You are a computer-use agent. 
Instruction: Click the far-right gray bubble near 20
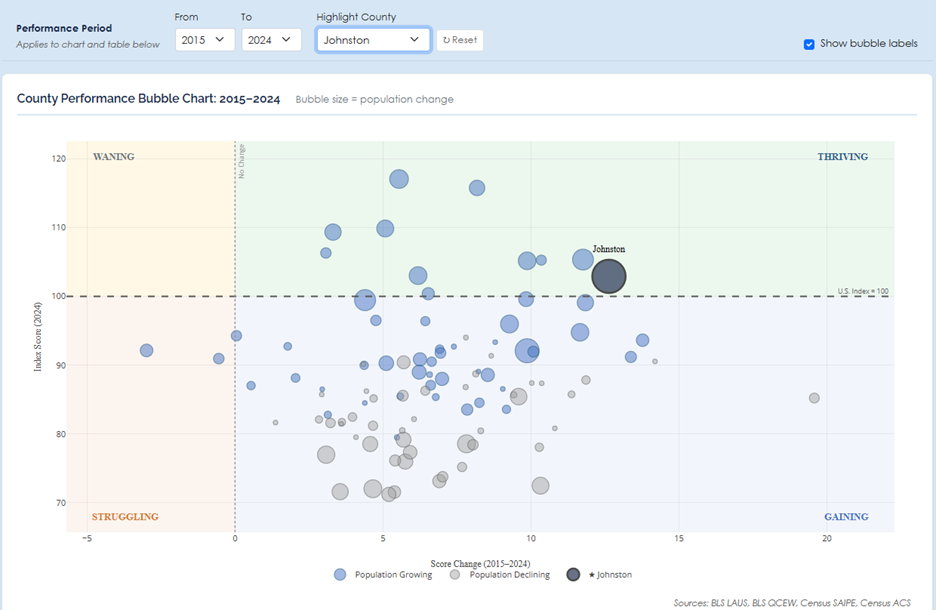coord(814,398)
